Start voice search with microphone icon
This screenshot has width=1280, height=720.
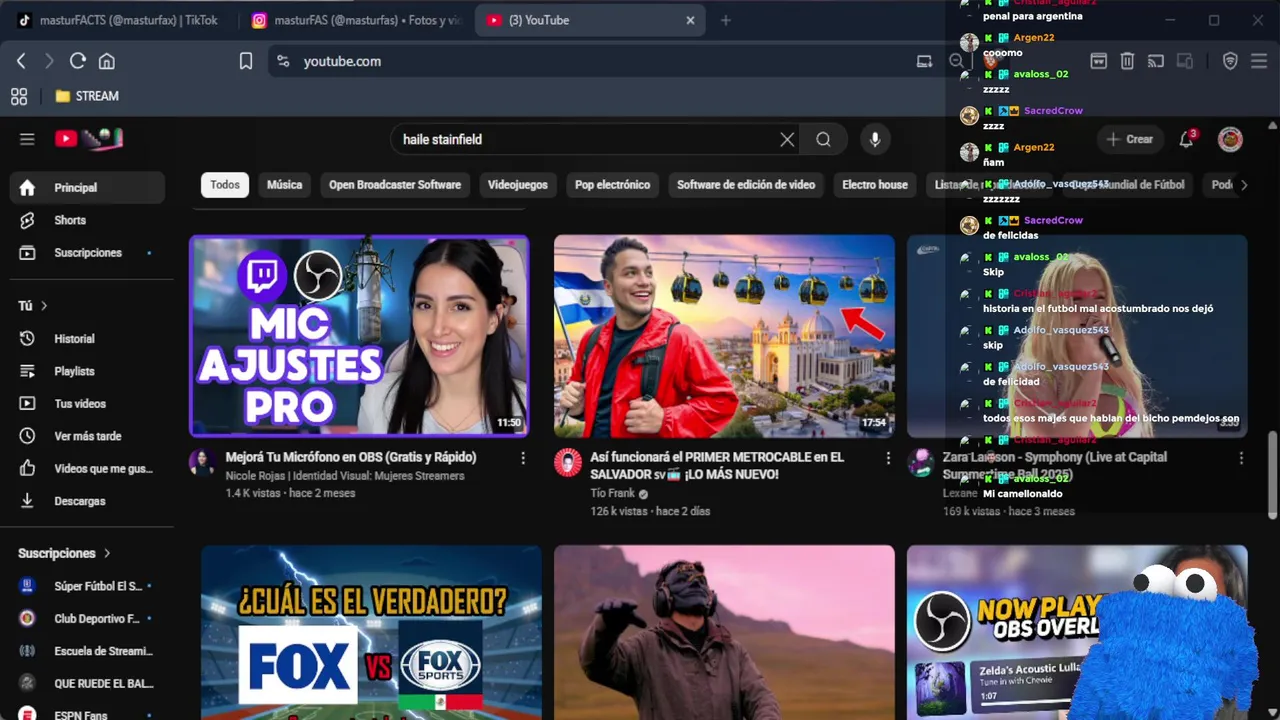pyautogui.click(x=875, y=139)
